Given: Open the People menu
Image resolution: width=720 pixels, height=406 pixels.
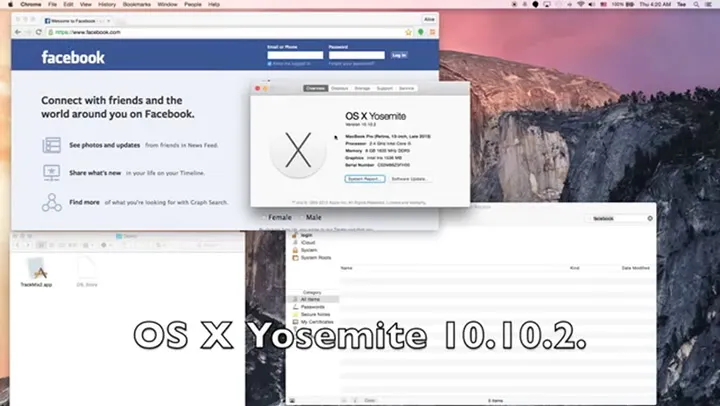Looking at the screenshot, I should (x=193, y=4).
